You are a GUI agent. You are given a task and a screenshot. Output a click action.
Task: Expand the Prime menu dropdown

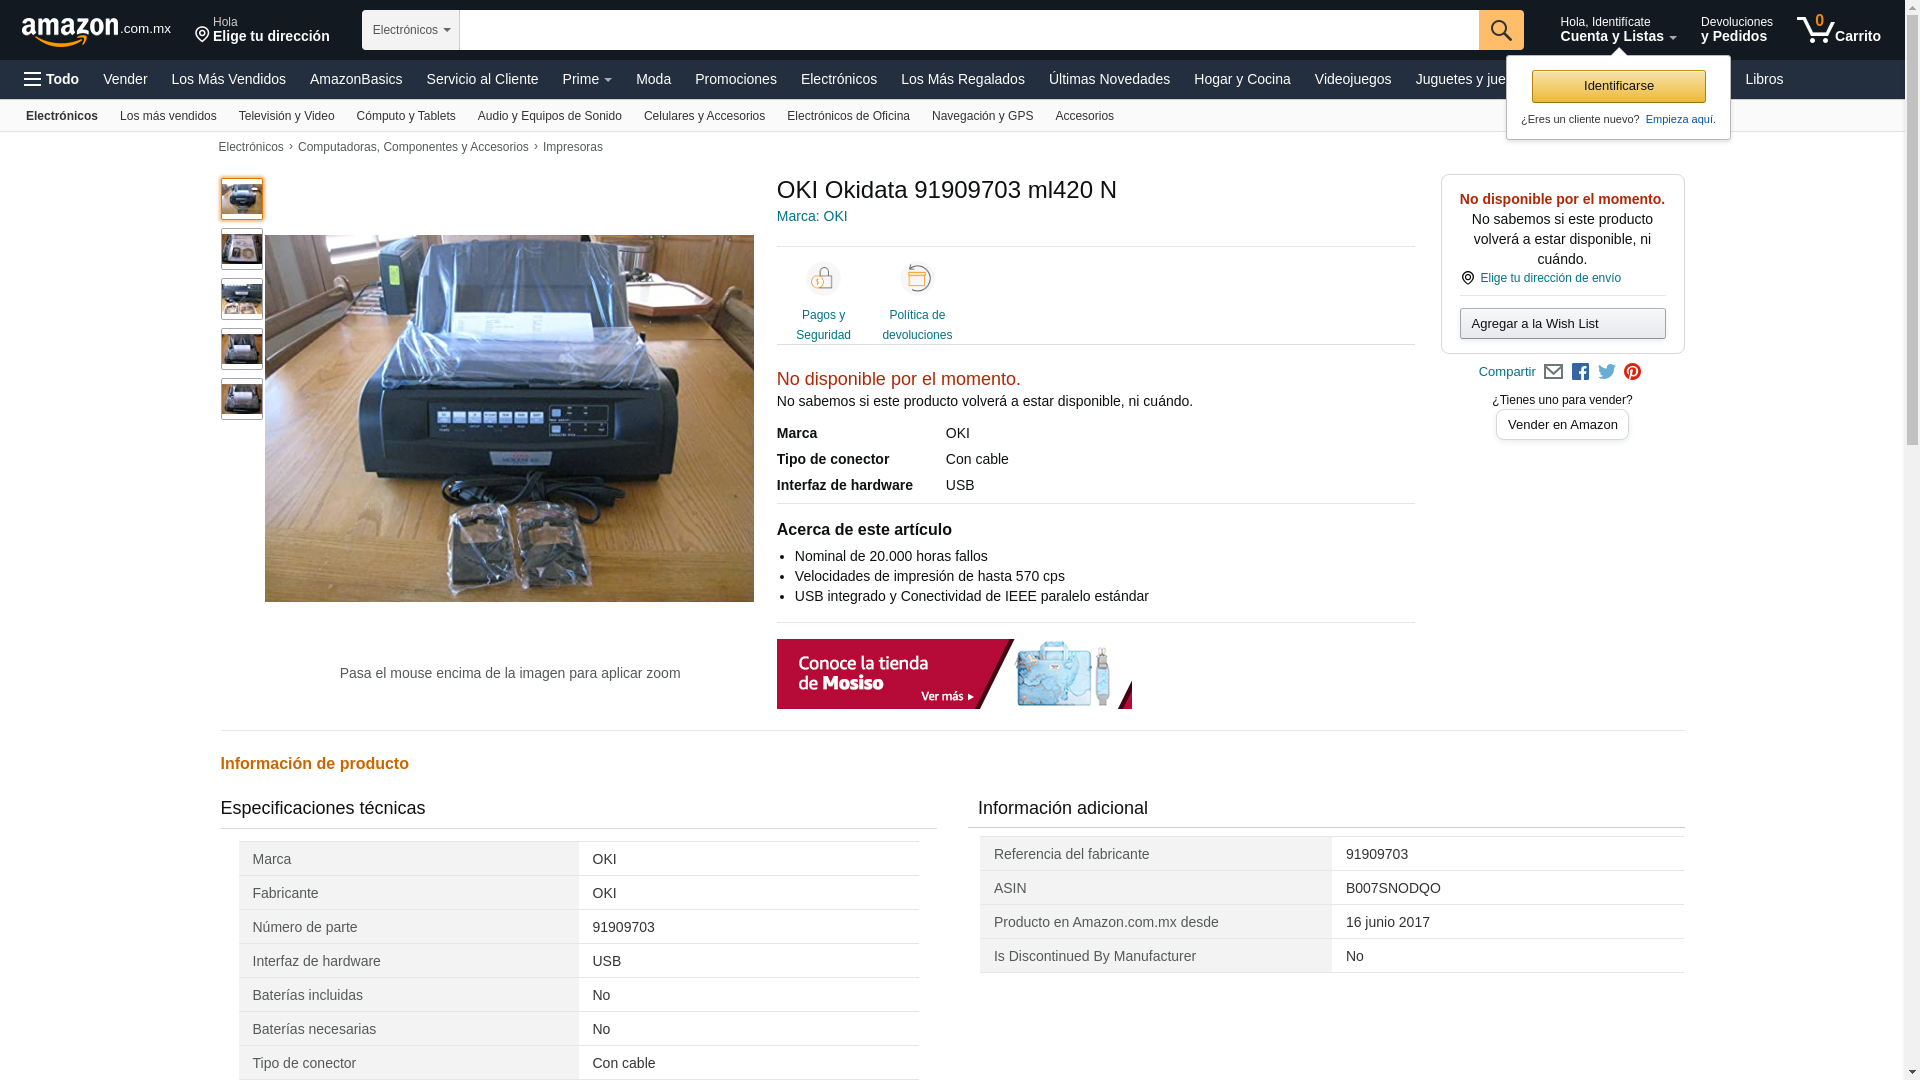587,79
